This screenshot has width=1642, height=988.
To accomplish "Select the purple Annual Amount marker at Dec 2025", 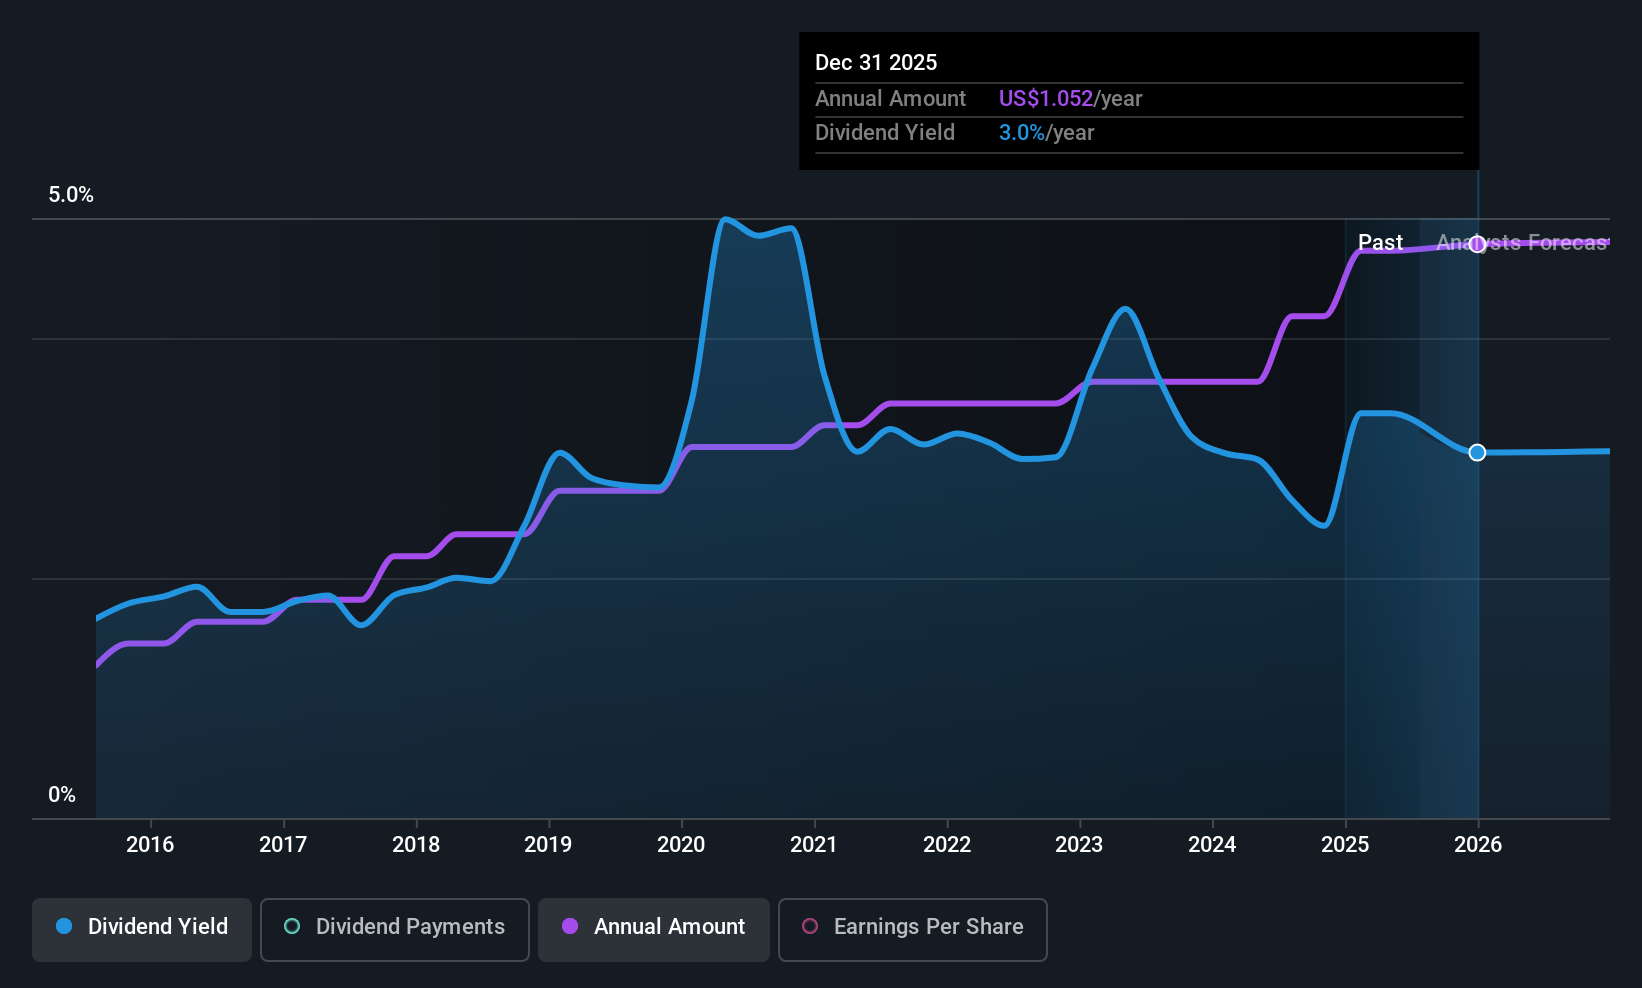I will tap(1477, 244).
